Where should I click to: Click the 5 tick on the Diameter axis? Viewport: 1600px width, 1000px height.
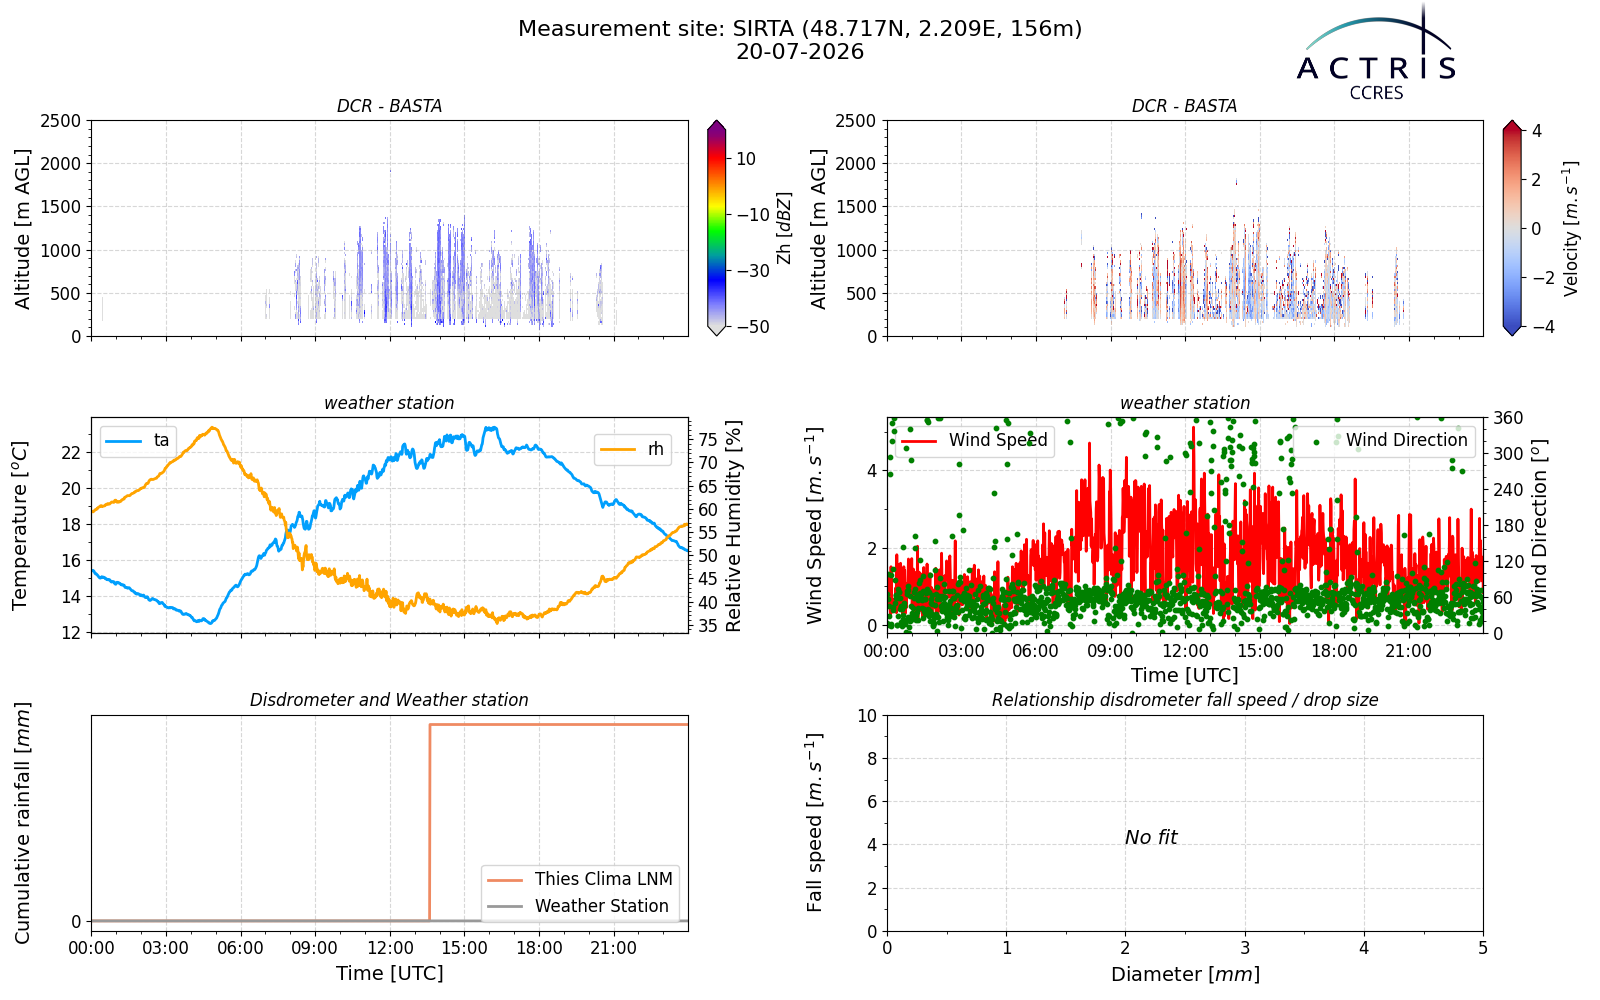coord(1483,948)
